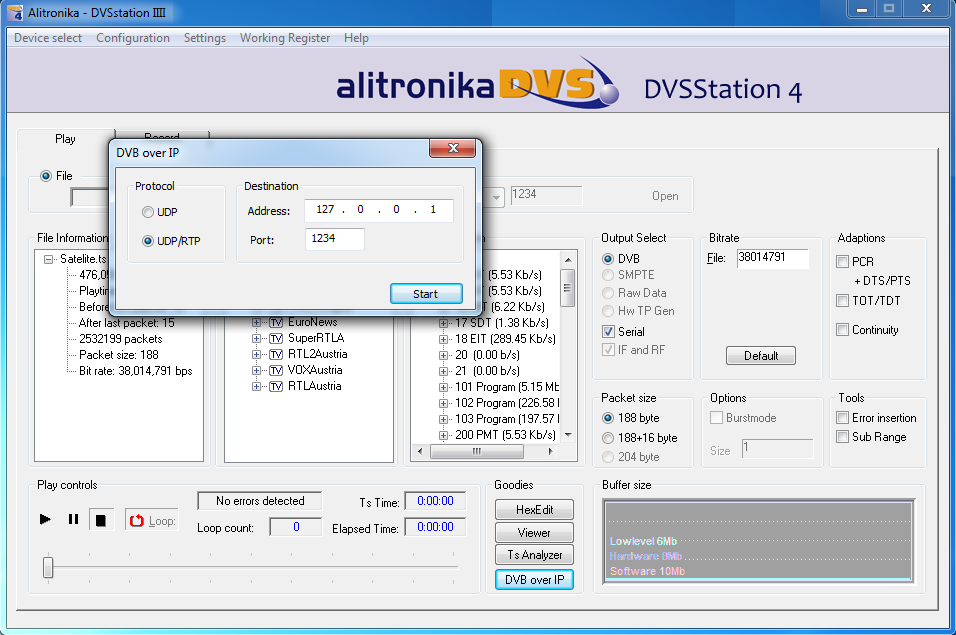The height and width of the screenshot is (635, 956).
Task: Enable the PCR adaption checkbox
Action: click(842, 262)
